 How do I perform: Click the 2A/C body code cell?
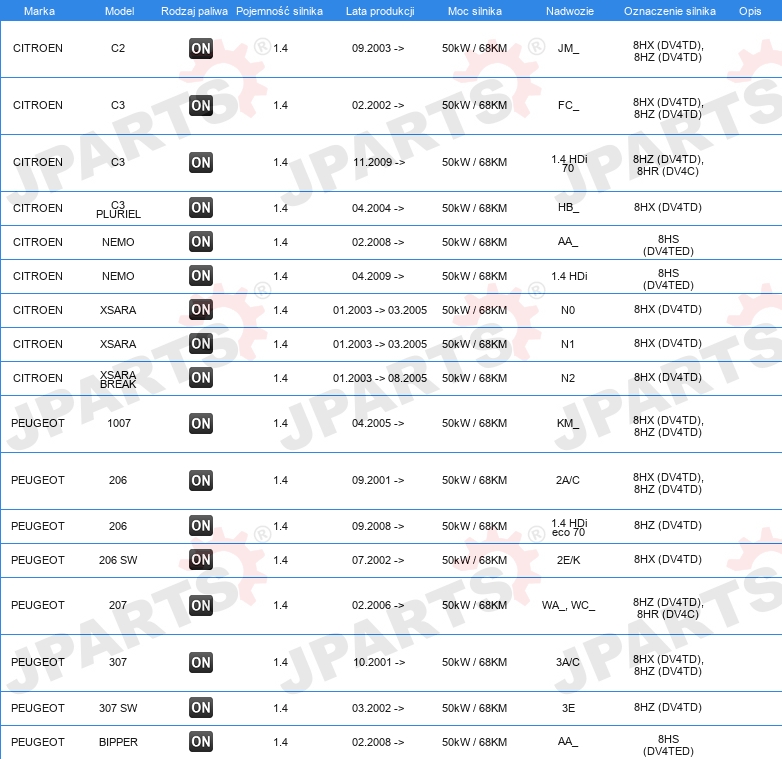pyautogui.click(x=568, y=480)
